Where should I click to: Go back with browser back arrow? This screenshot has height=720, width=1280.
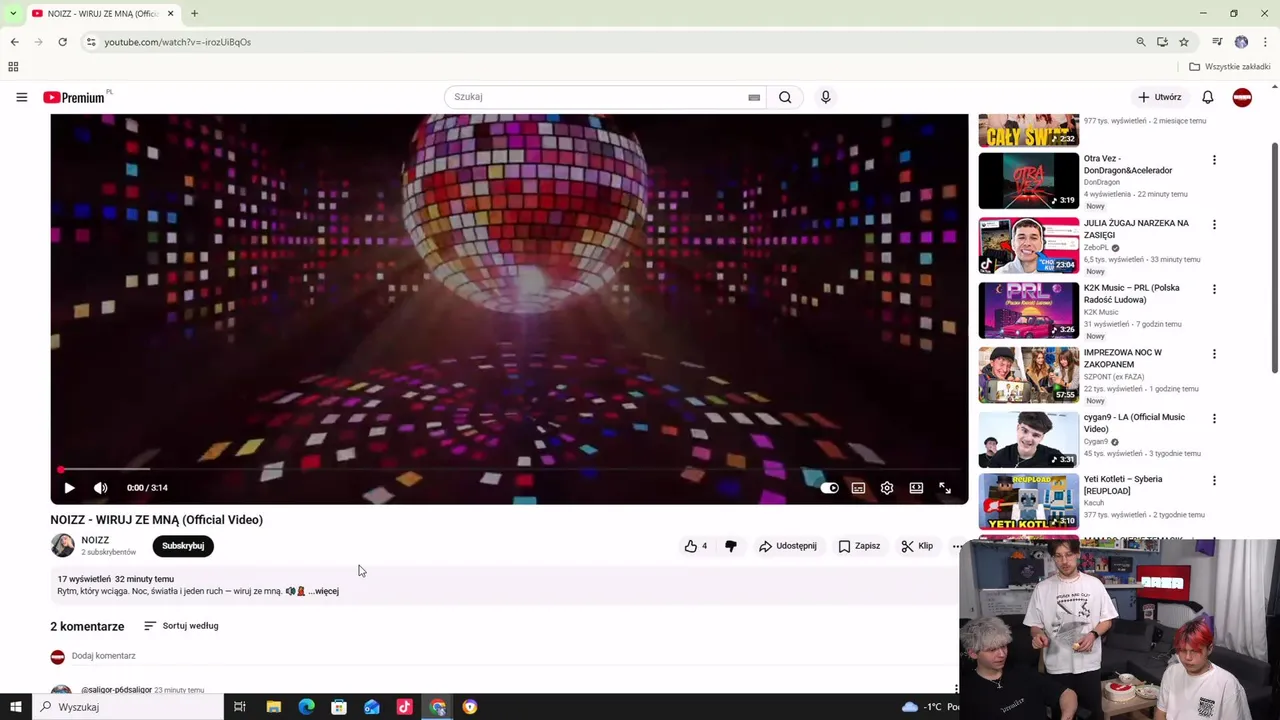14,42
